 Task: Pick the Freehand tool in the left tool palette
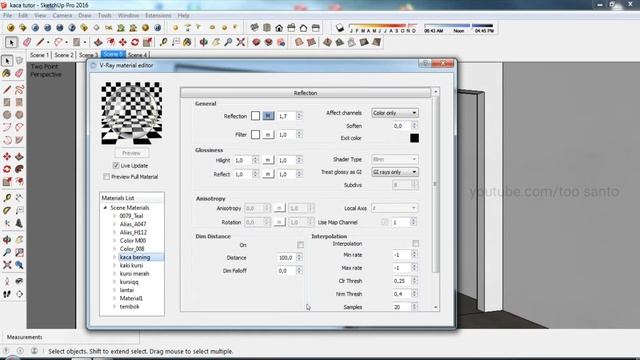(19, 89)
